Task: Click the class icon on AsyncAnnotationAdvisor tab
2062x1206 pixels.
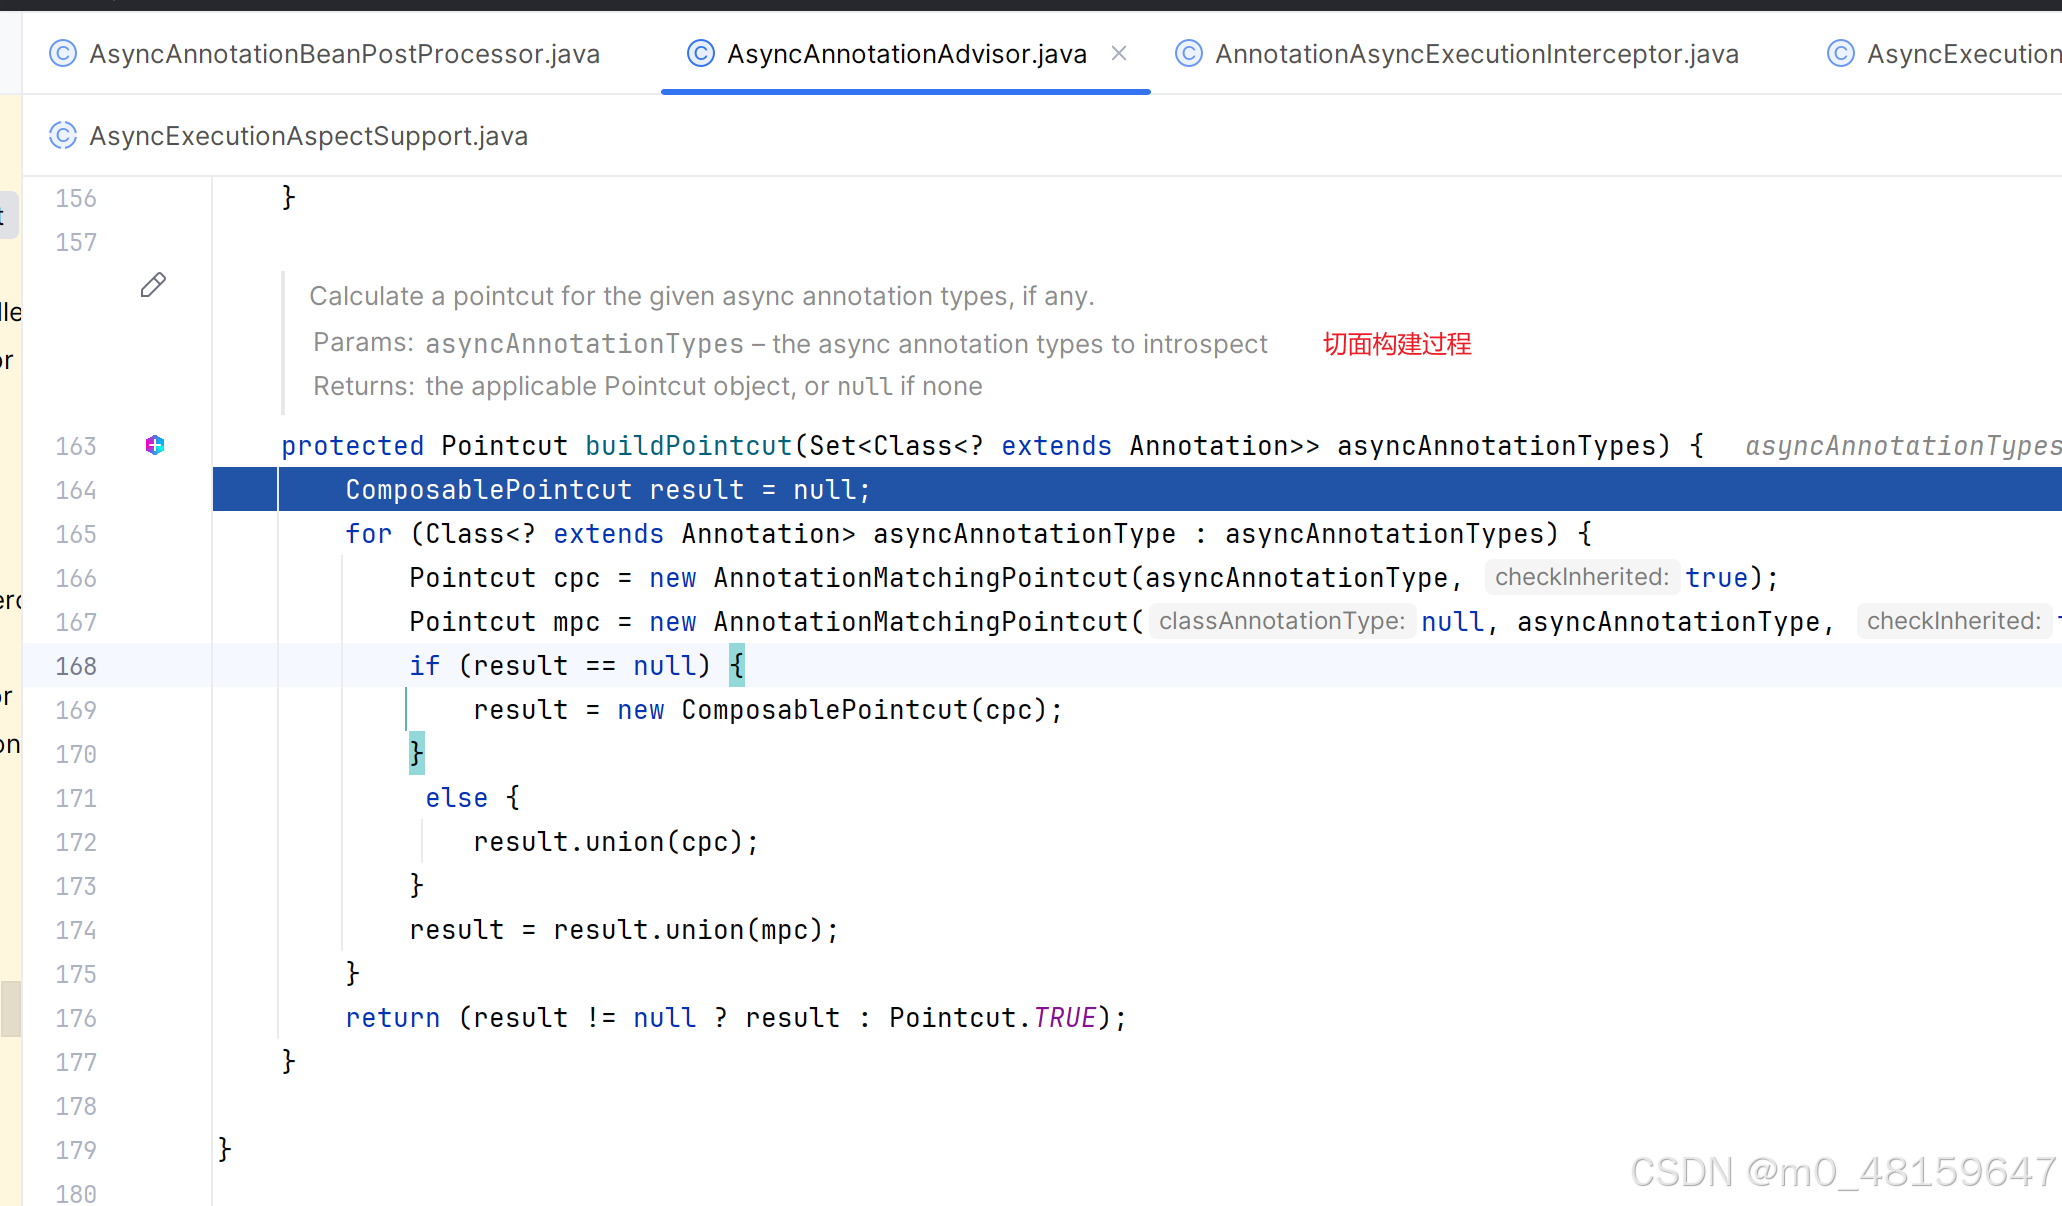Action: click(x=701, y=54)
